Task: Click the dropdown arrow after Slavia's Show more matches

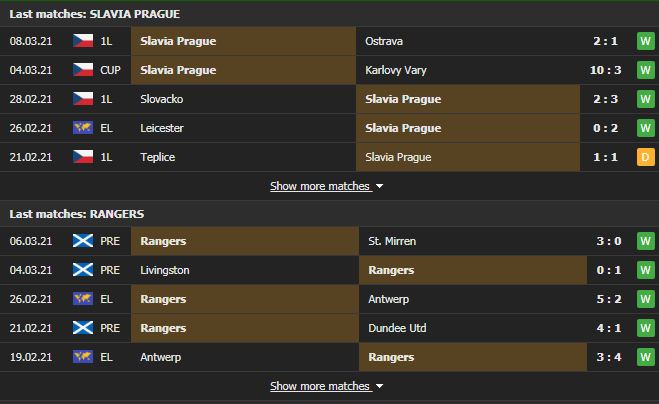Action: [380, 186]
